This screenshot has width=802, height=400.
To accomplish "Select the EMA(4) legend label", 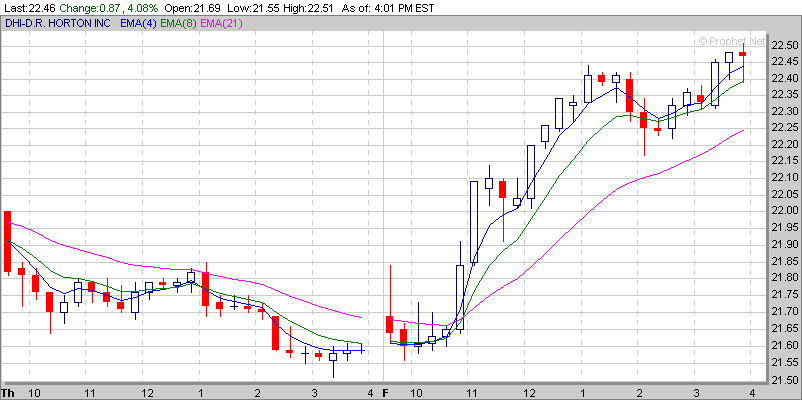I will (x=138, y=23).
